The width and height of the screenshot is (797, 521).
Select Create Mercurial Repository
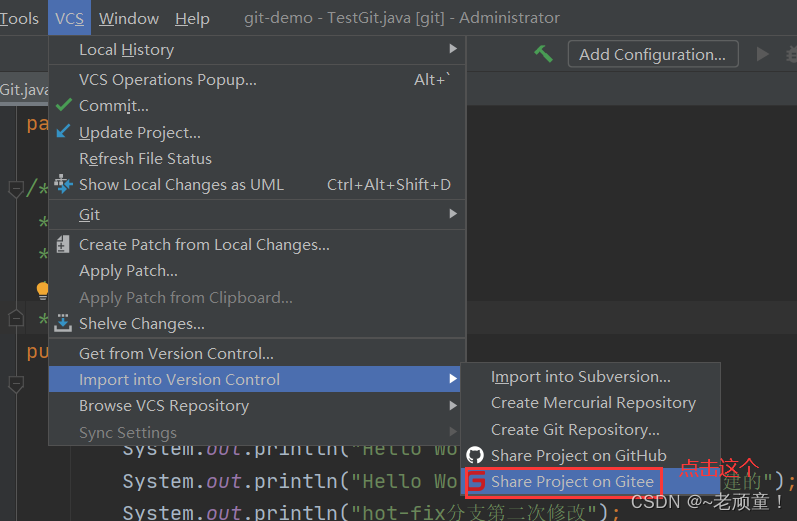point(591,403)
